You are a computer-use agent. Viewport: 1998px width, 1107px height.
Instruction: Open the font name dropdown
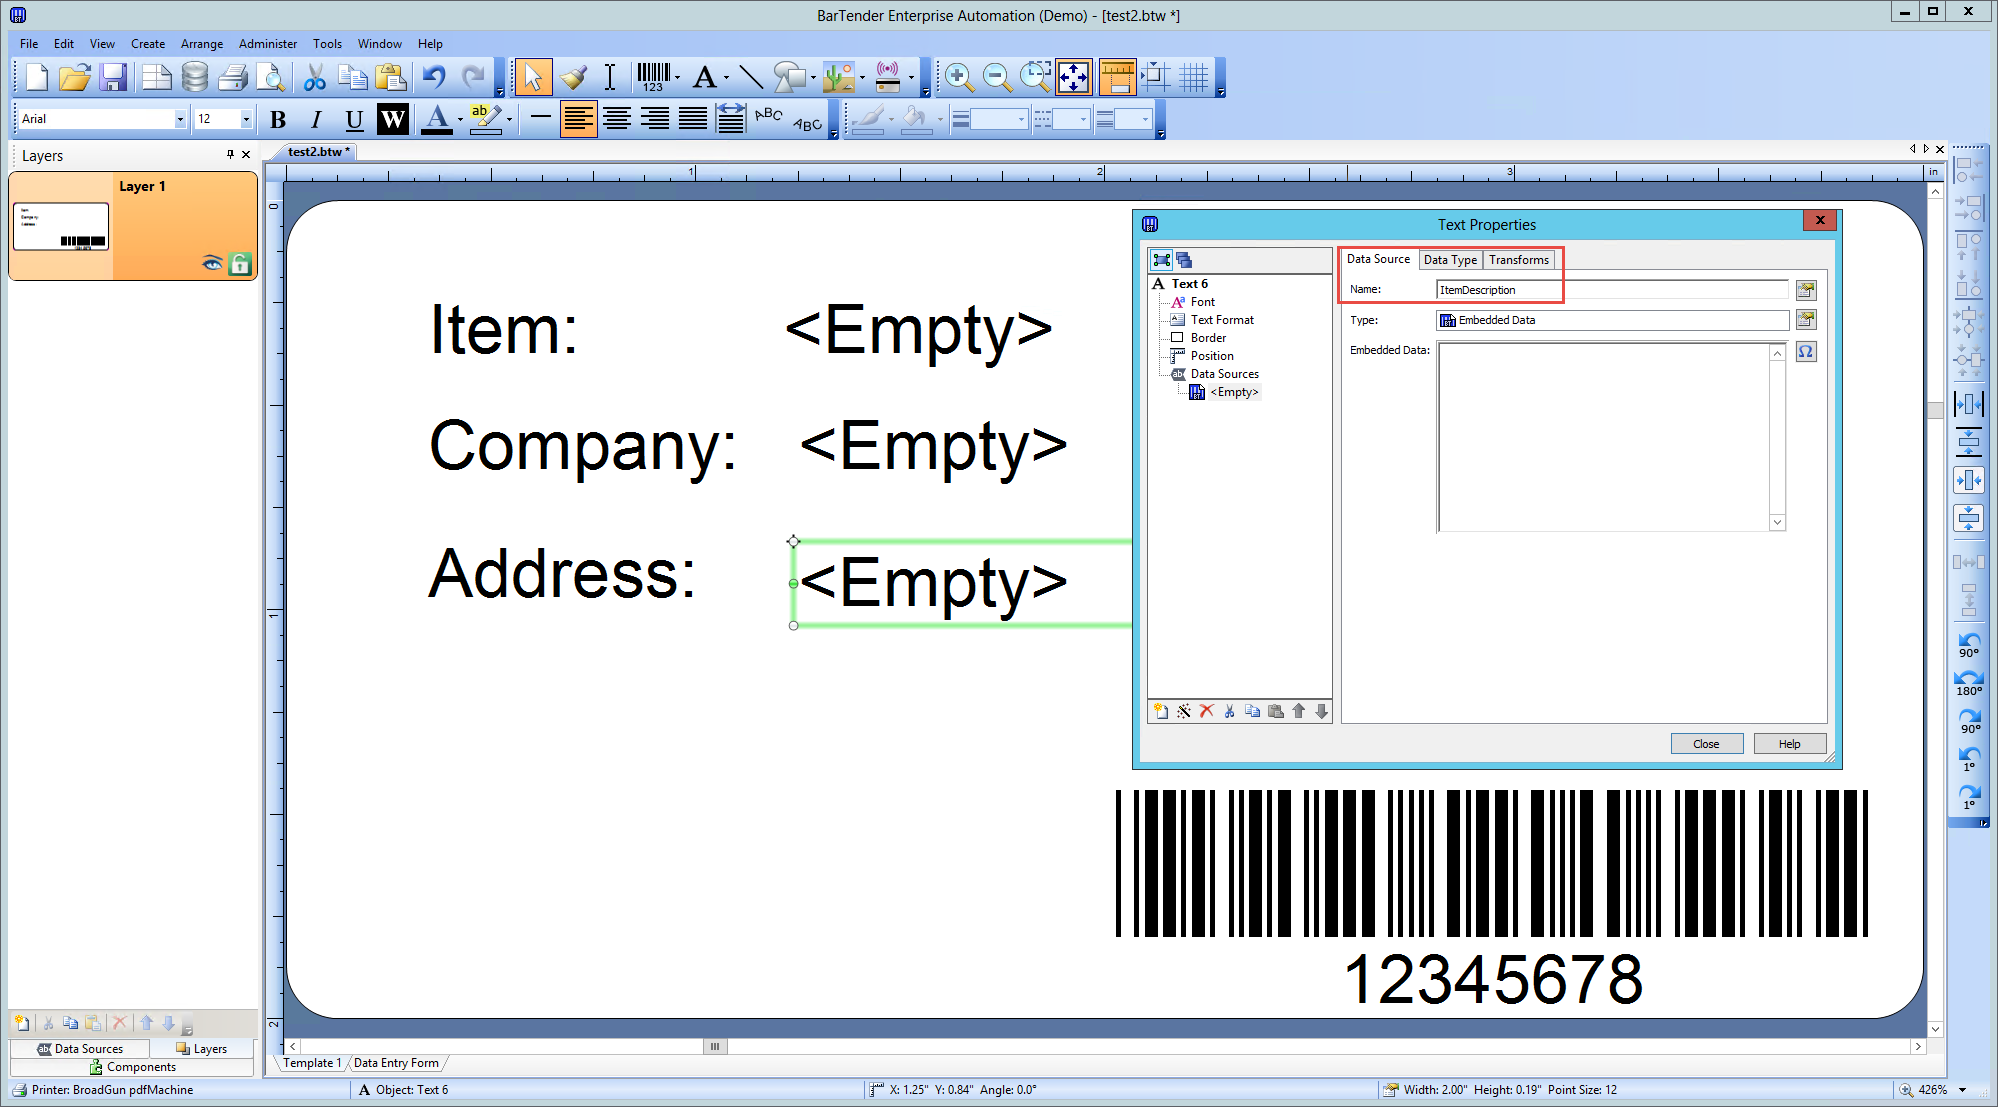click(x=180, y=119)
